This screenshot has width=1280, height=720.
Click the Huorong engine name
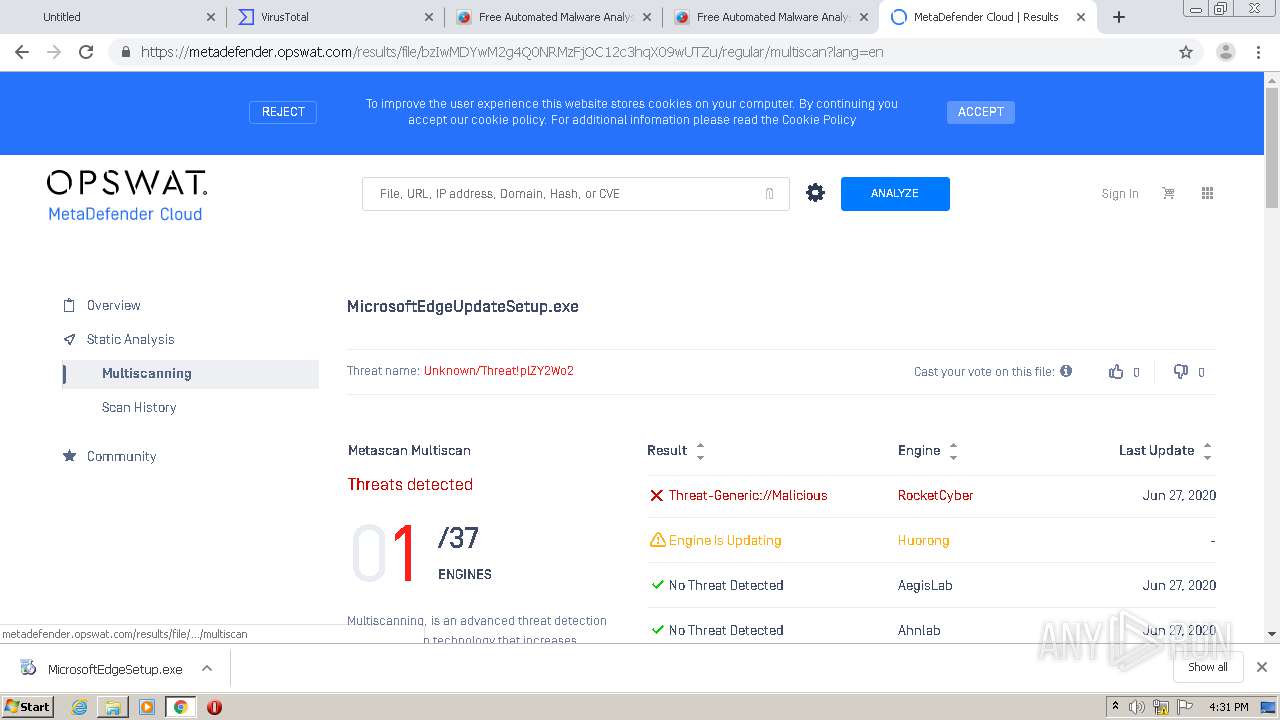tap(923, 540)
